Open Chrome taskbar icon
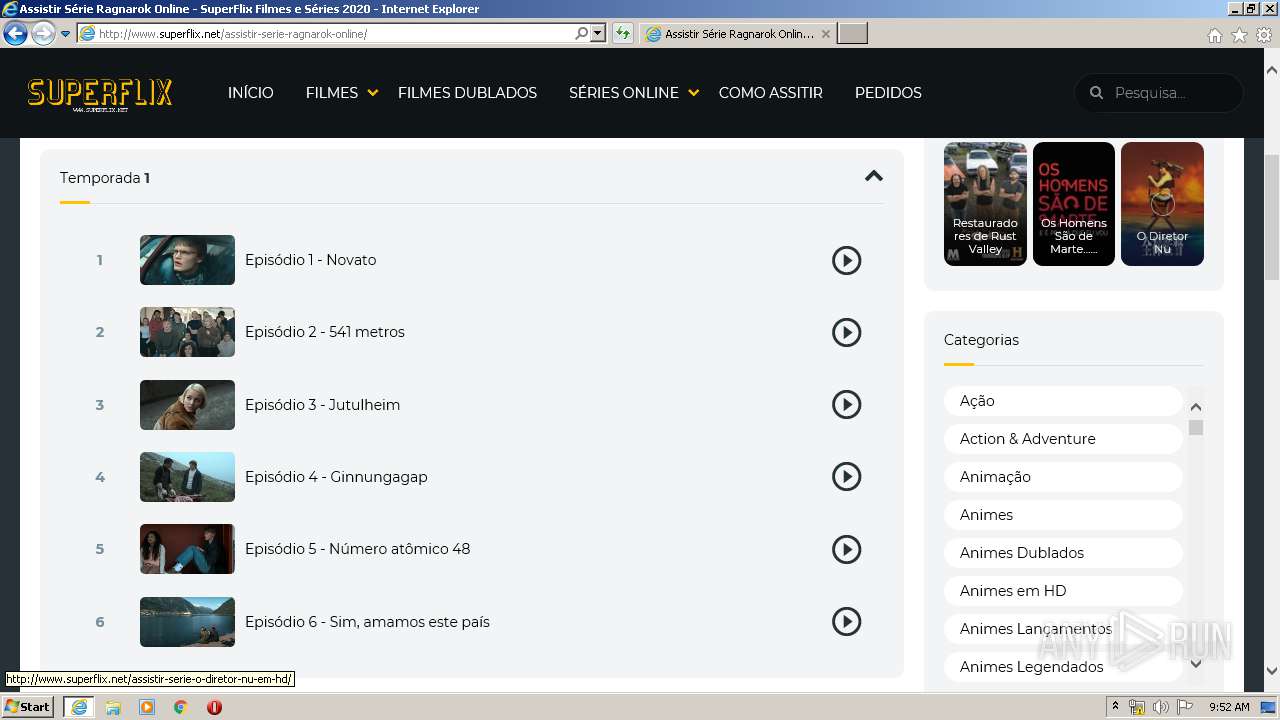The width and height of the screenshot is (1280, 720). click(x=181, y=707)
